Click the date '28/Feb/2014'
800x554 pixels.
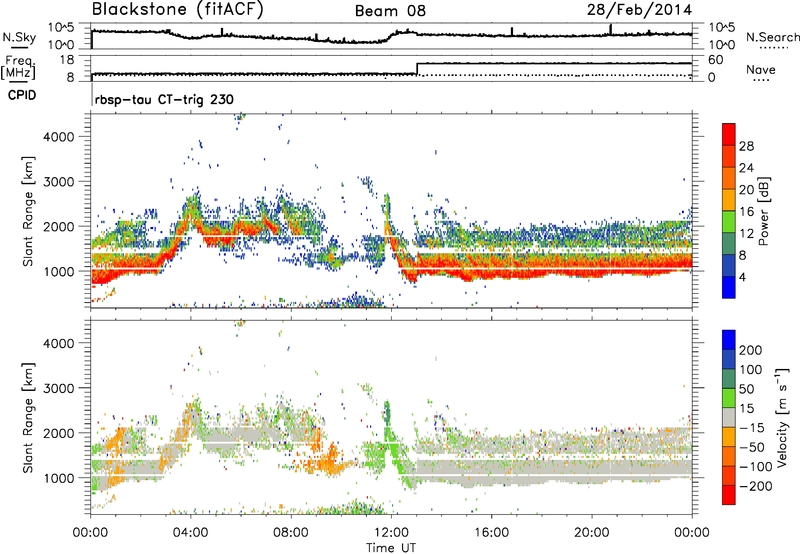pos(639,10)
